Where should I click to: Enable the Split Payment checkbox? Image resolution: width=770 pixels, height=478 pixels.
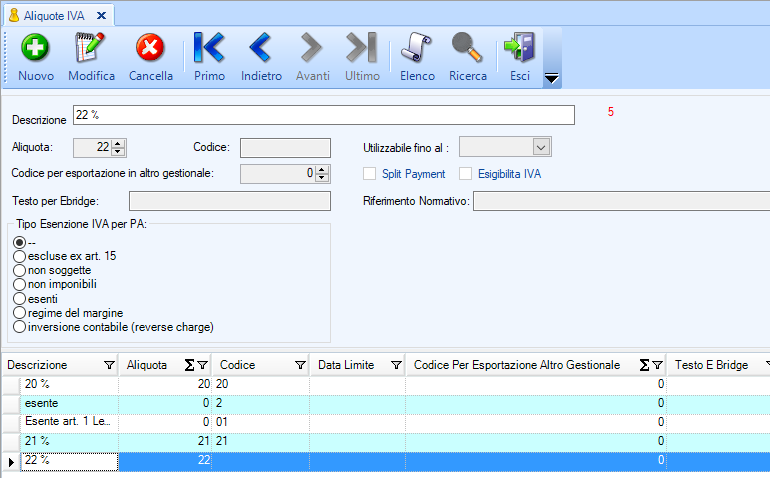370,174
